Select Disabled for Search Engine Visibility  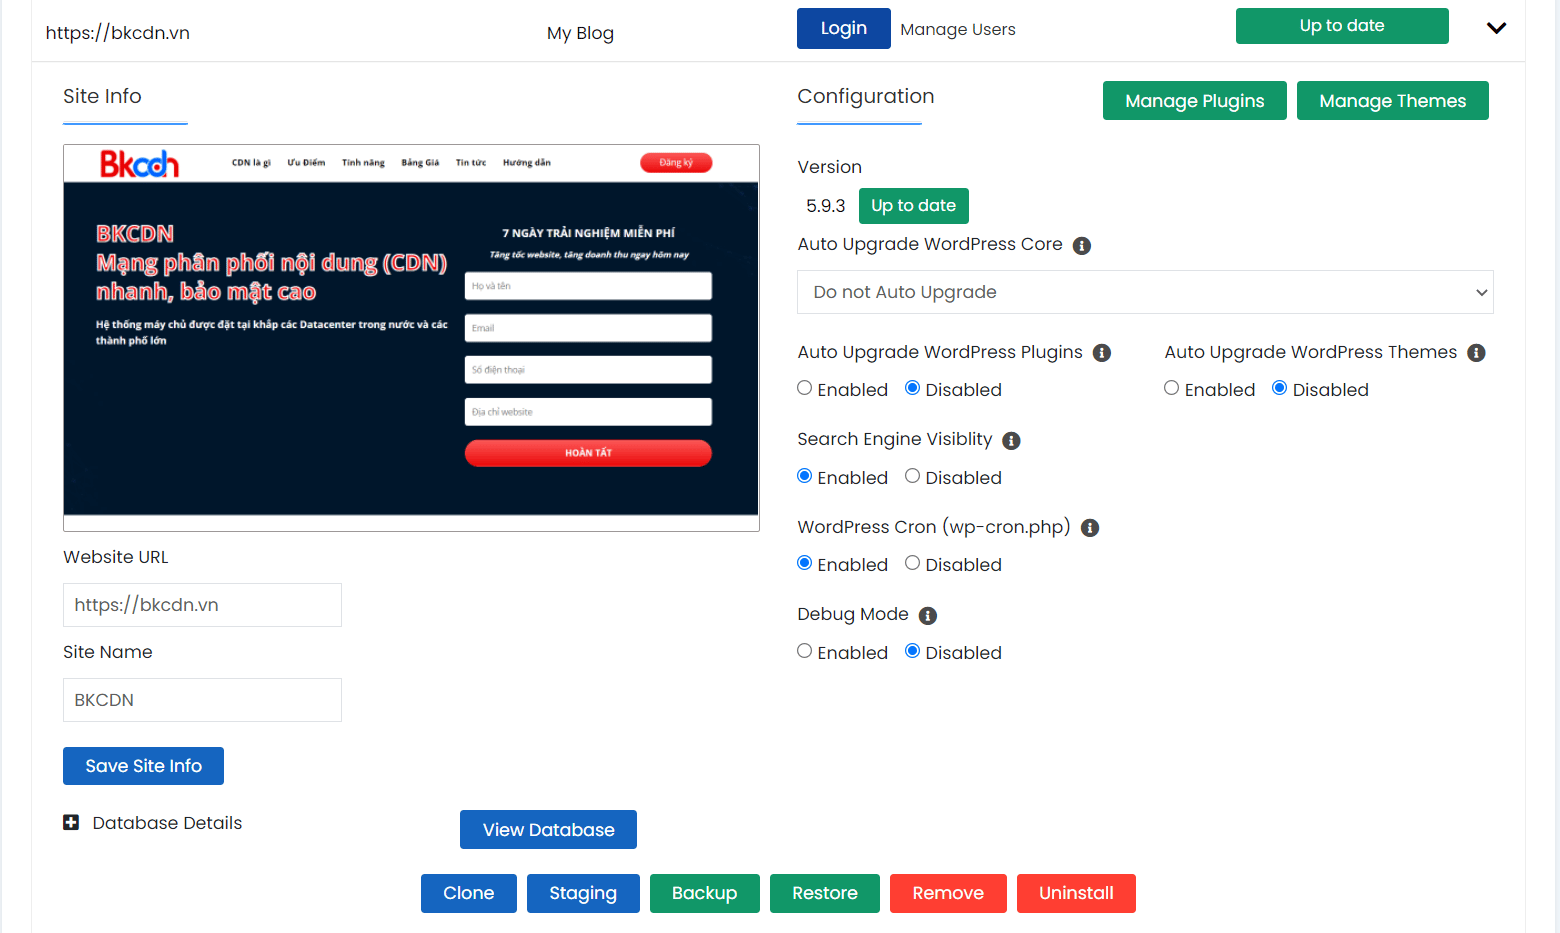[x=912, y=477]
